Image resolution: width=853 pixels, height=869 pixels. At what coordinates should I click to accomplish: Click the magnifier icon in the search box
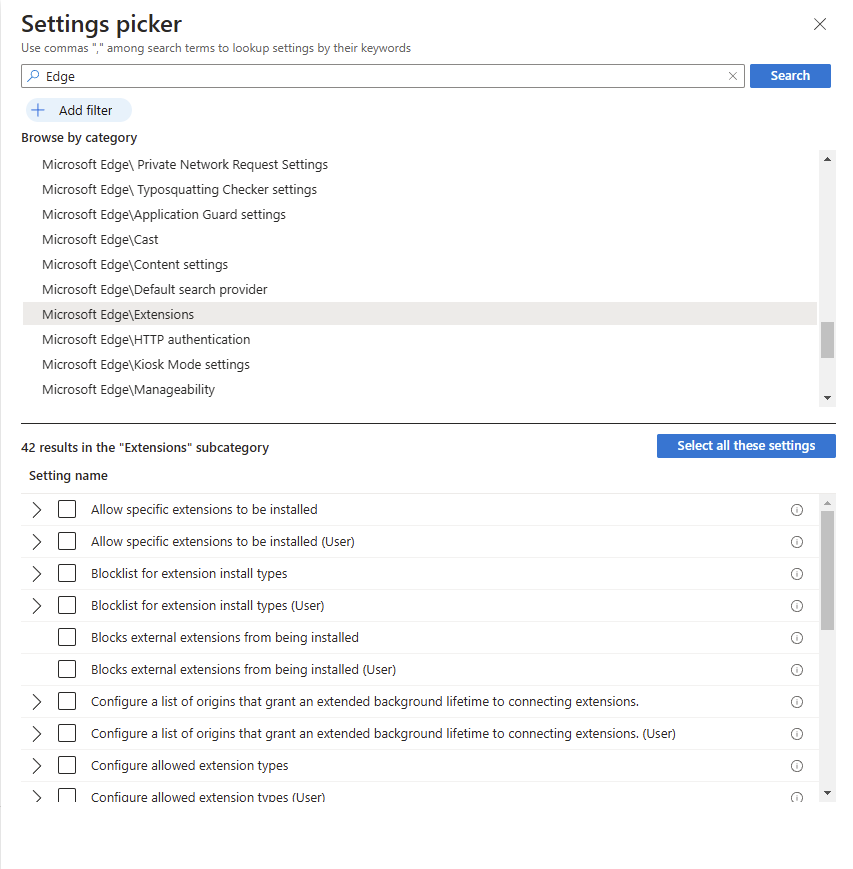pos(33,75)
